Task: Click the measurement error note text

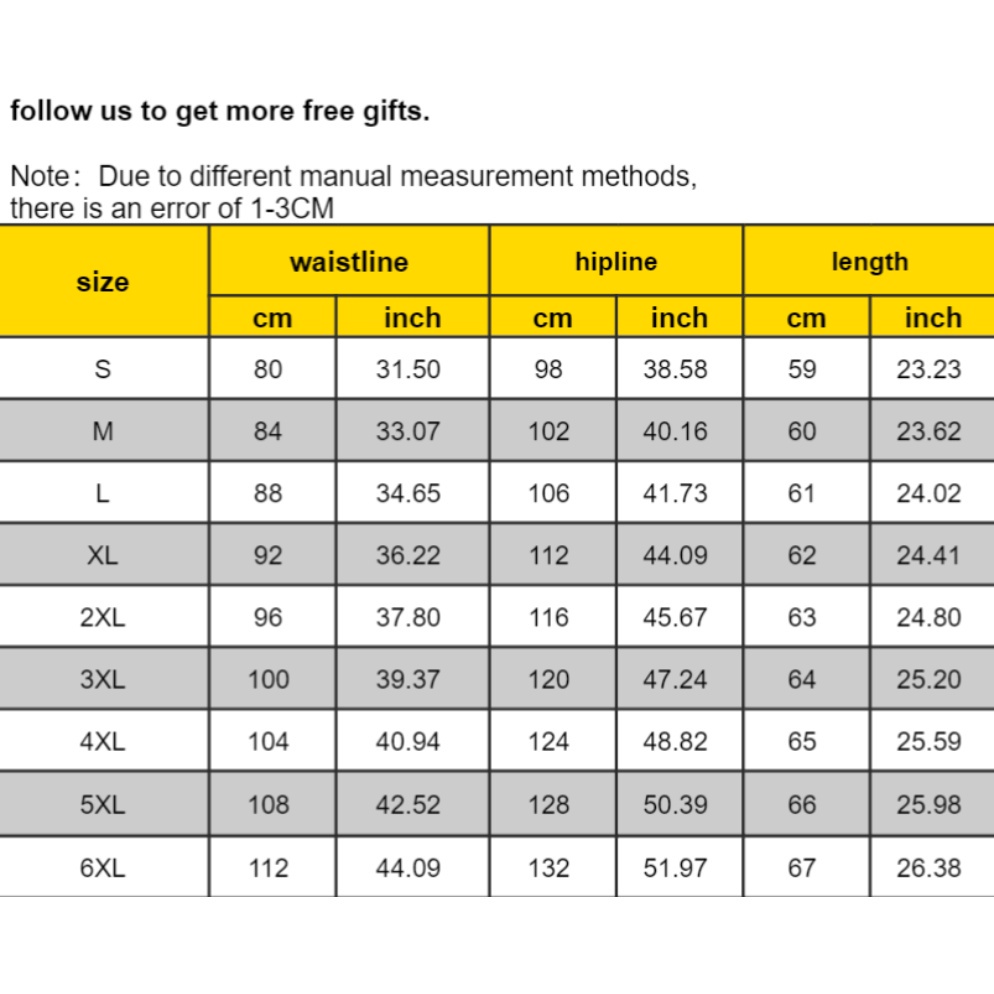Action: click(x=353, y=192)
